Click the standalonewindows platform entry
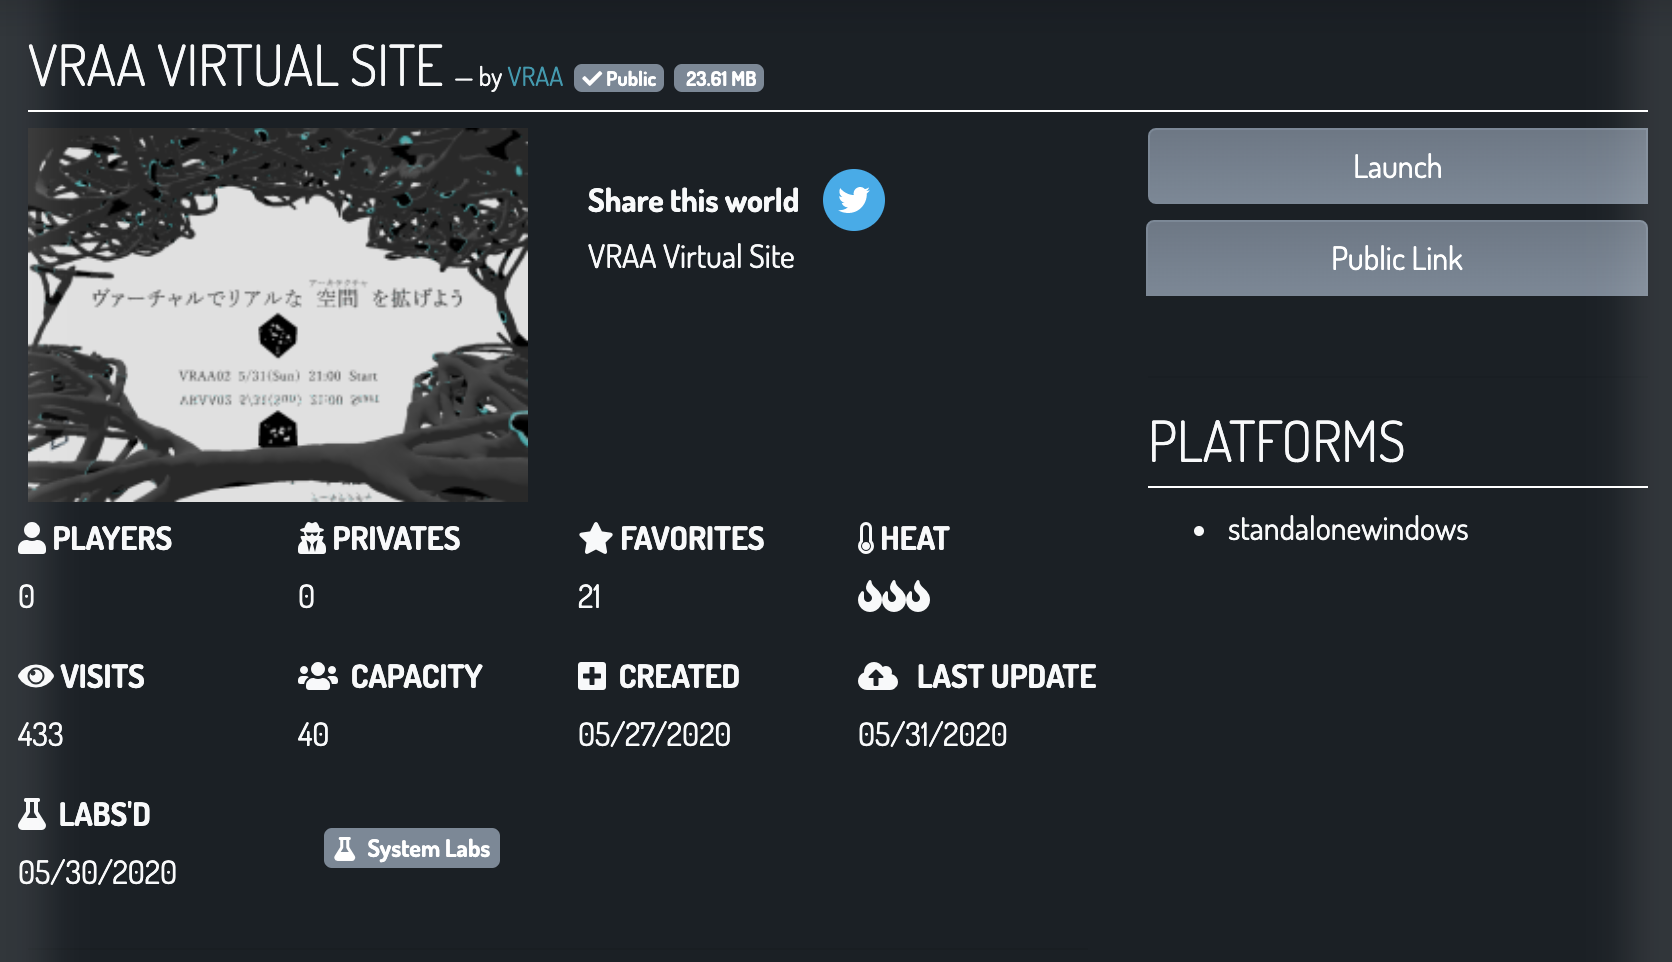1672x962 pixels. pyautogui.click(x=1347, y=529)
